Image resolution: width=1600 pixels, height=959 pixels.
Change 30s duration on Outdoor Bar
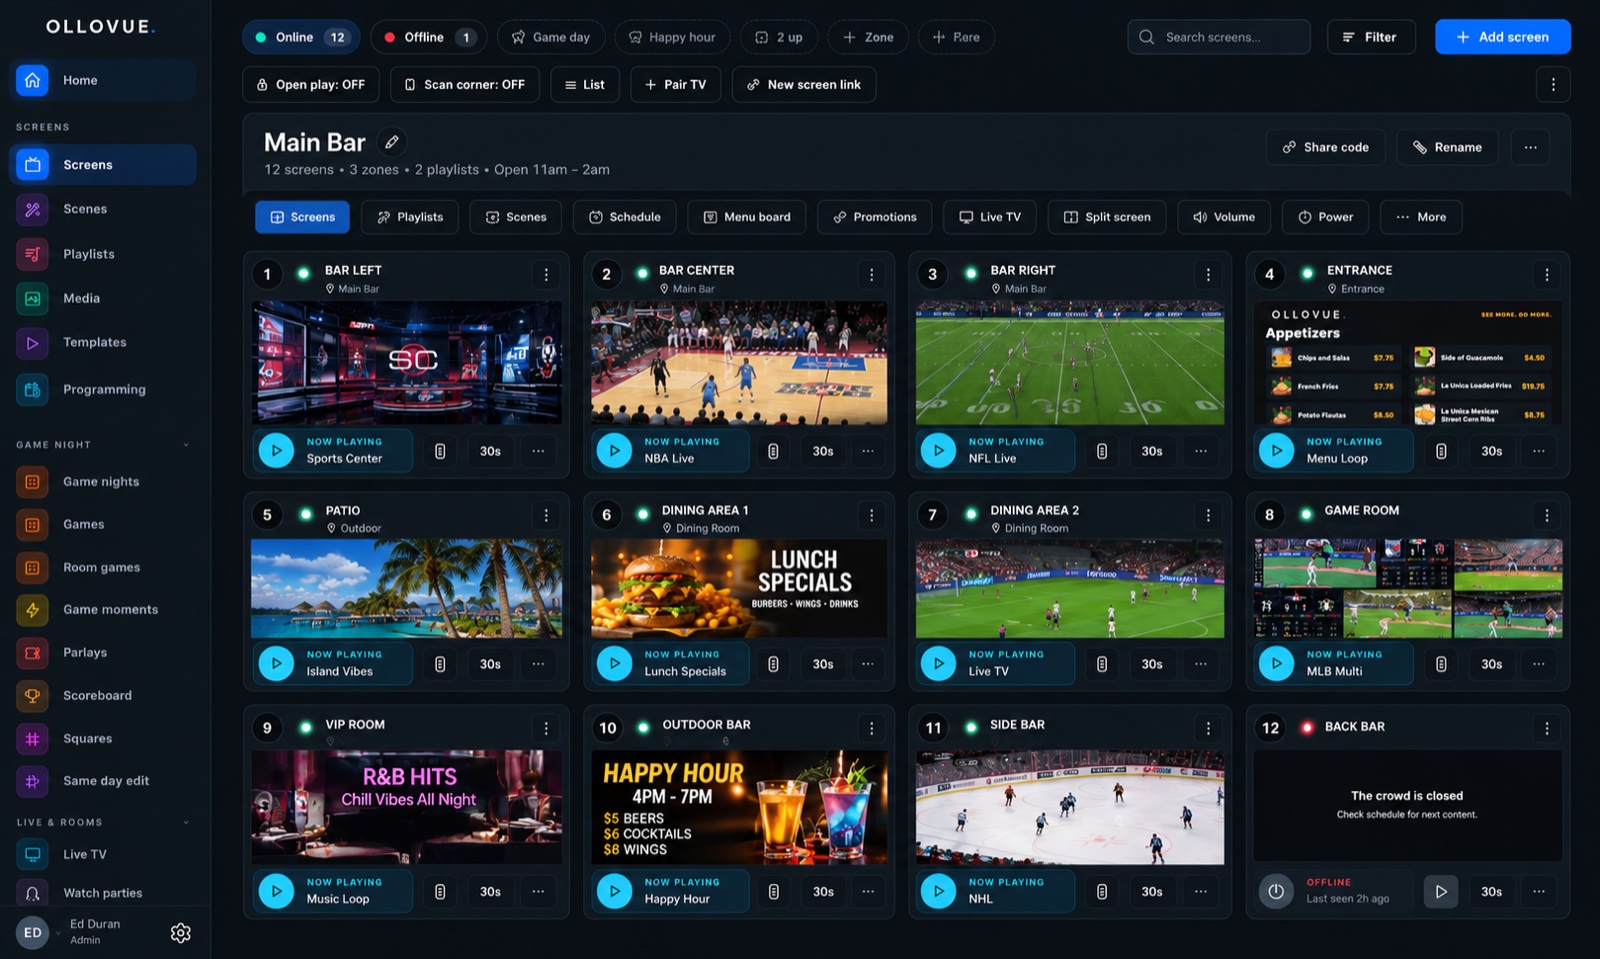coord(823,891)
